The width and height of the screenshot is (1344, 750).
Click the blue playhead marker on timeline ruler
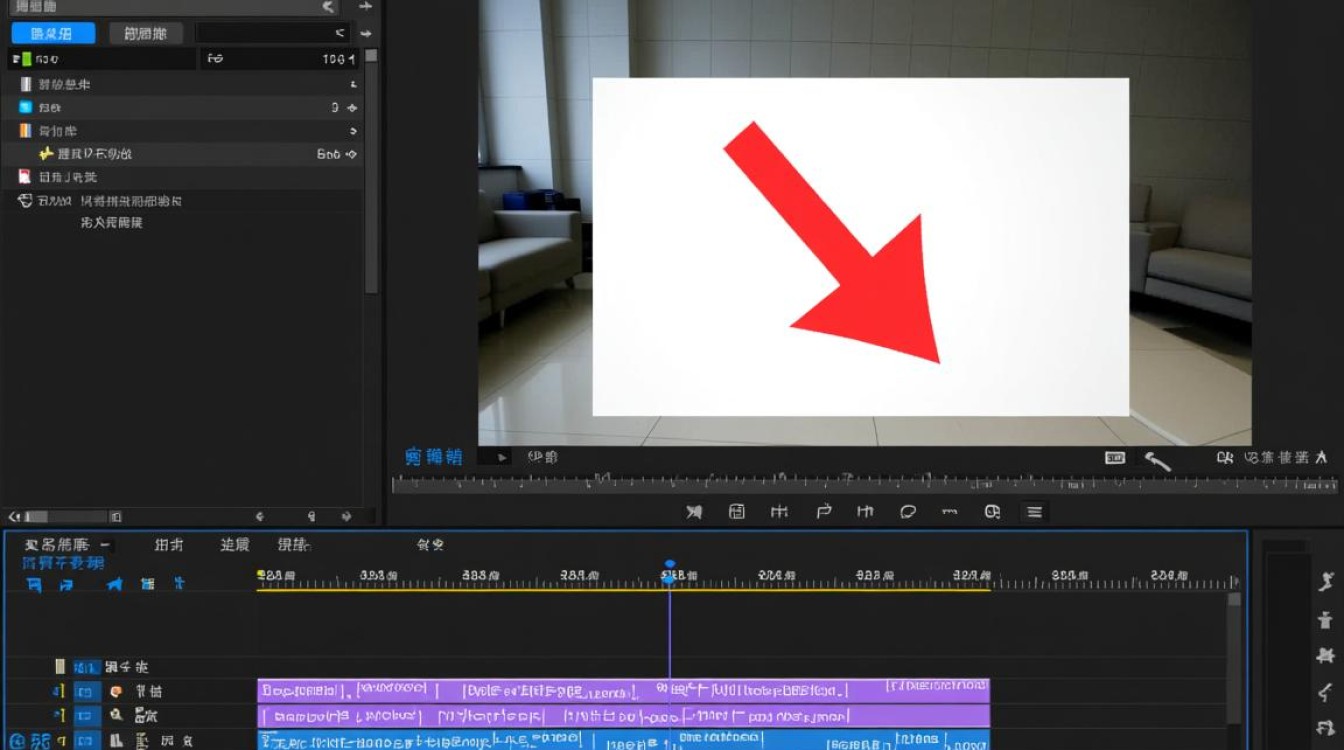pos(670,566)
